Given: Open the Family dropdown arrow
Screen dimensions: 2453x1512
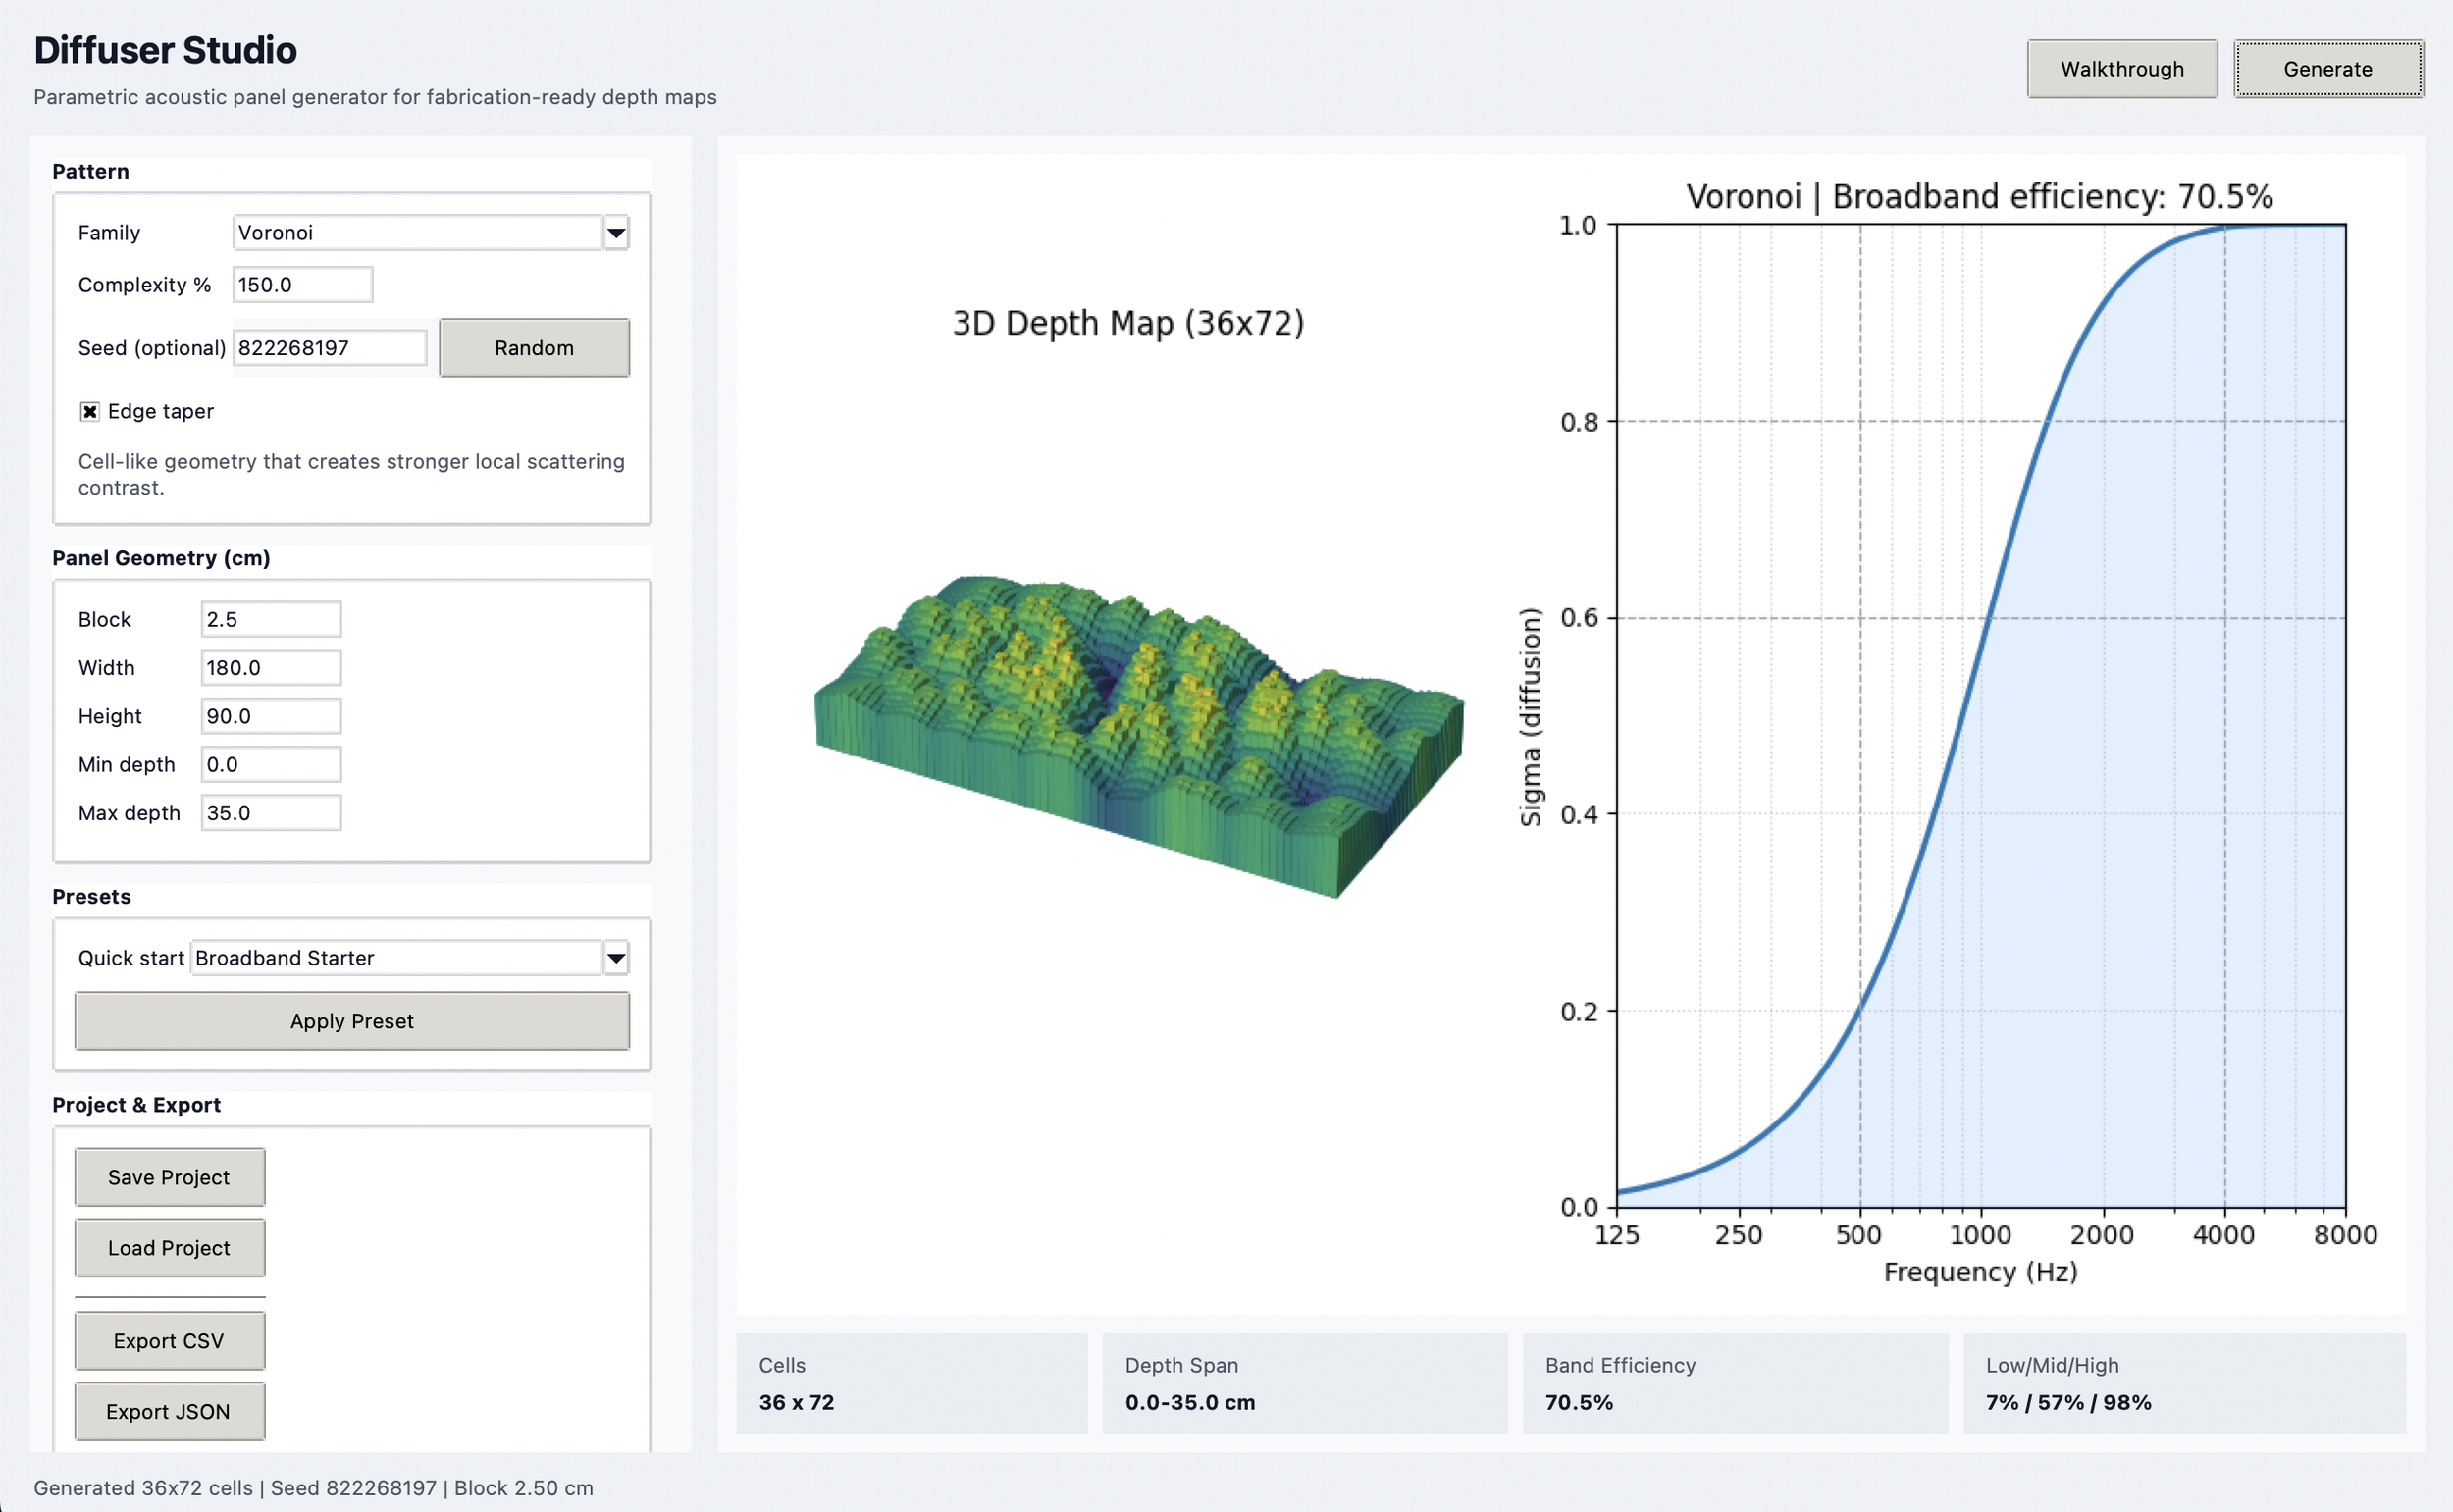Looking at the screenshot, I should pos(616,233).
